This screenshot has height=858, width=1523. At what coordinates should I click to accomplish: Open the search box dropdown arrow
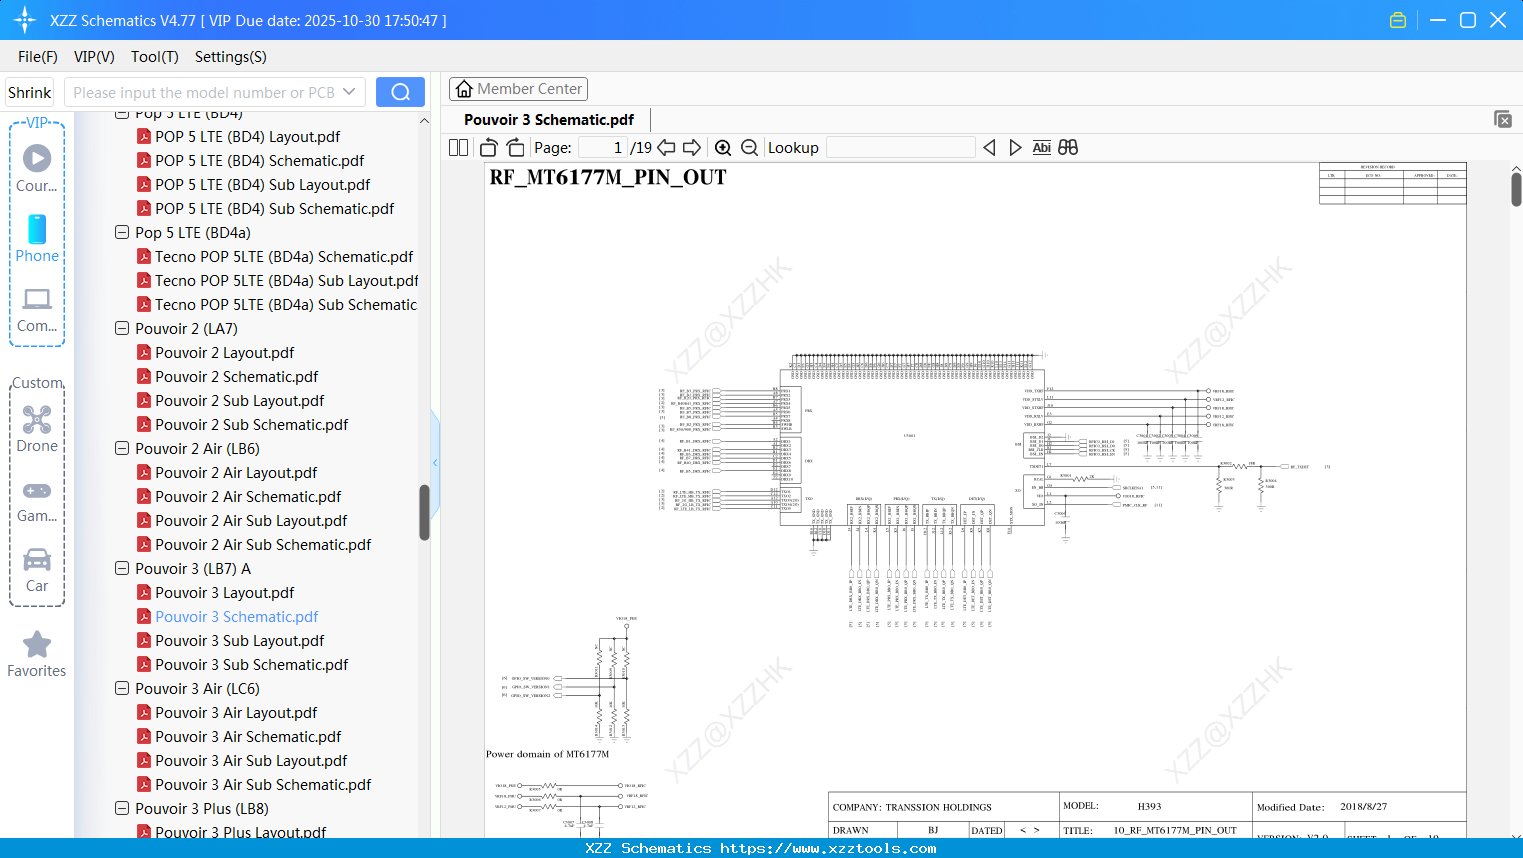click(347, 91)
